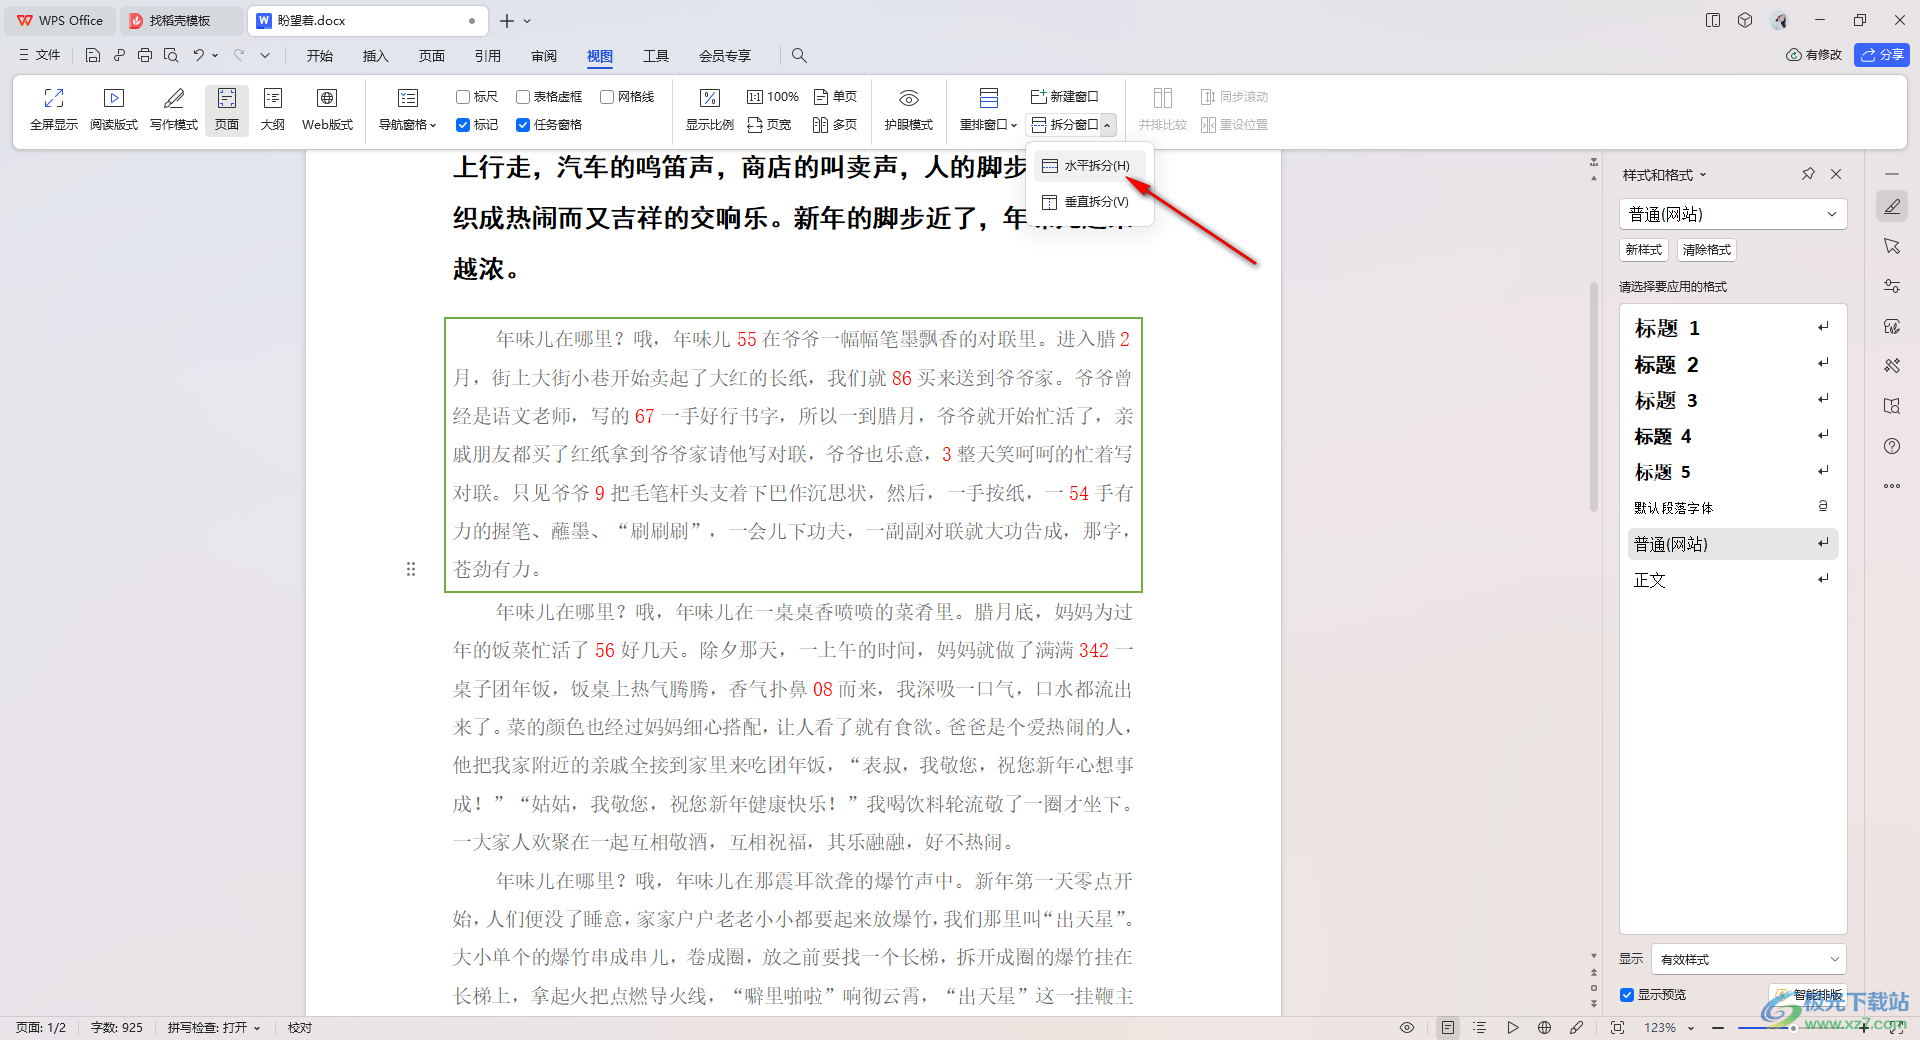This screenshot has height=1040, width=1920.
Task: Click the paragraph drag handle beside the text box
Action: coord(411,569)
